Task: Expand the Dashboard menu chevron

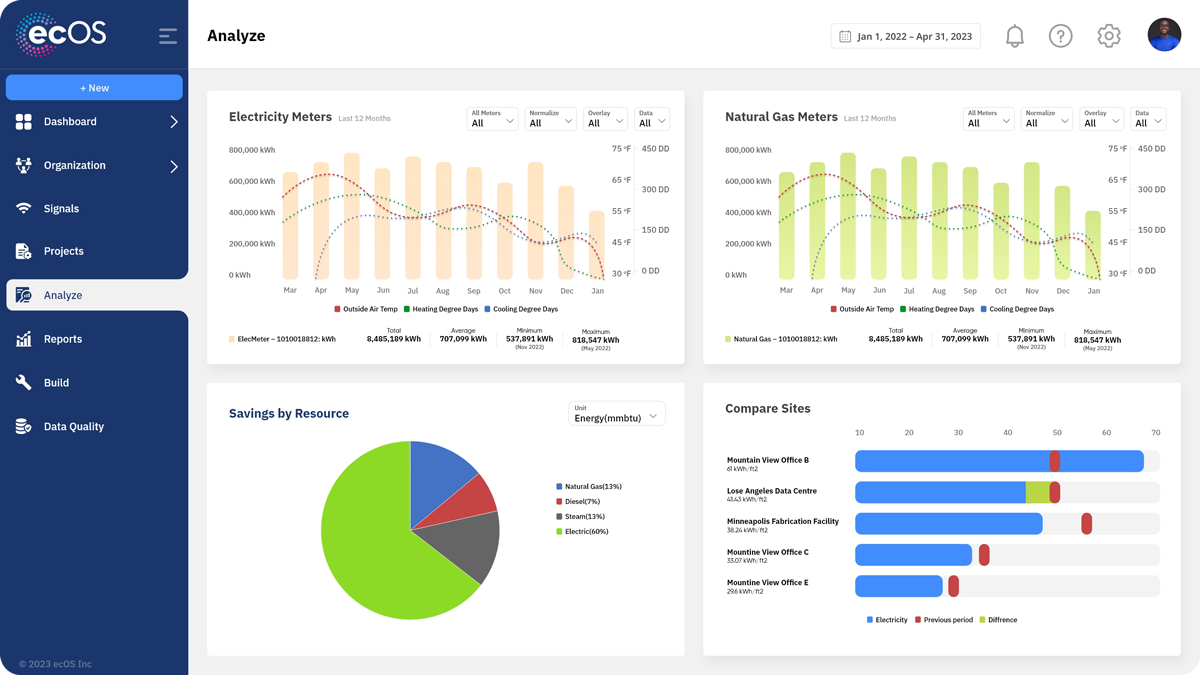Action: (174, 122)
